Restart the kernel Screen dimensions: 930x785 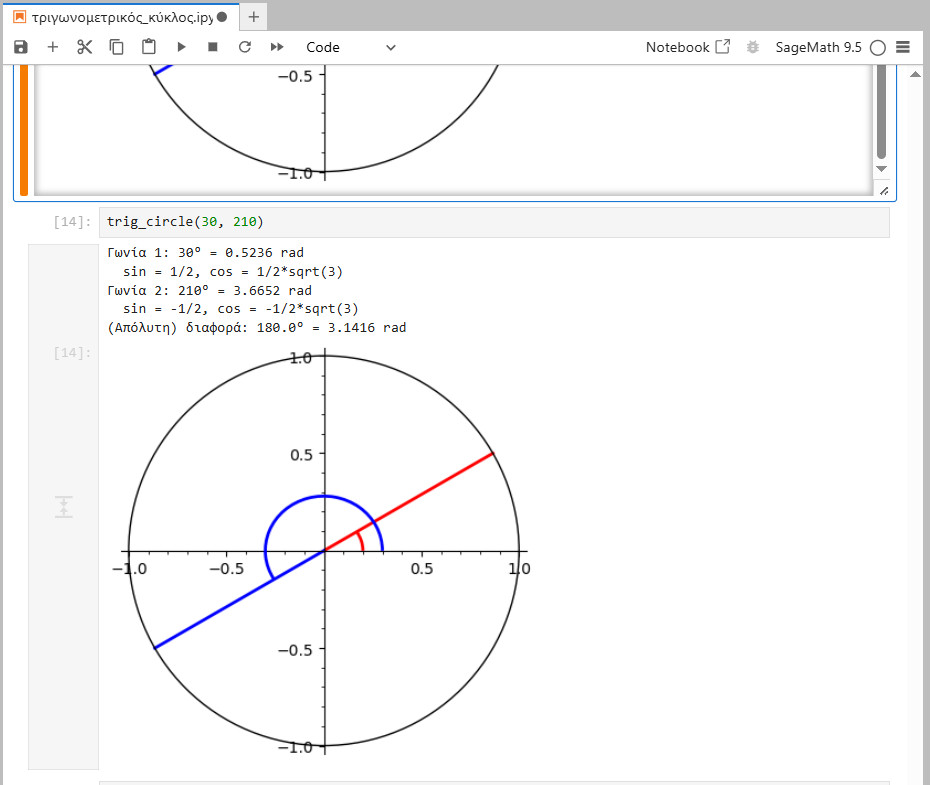[x=245, y=47]
